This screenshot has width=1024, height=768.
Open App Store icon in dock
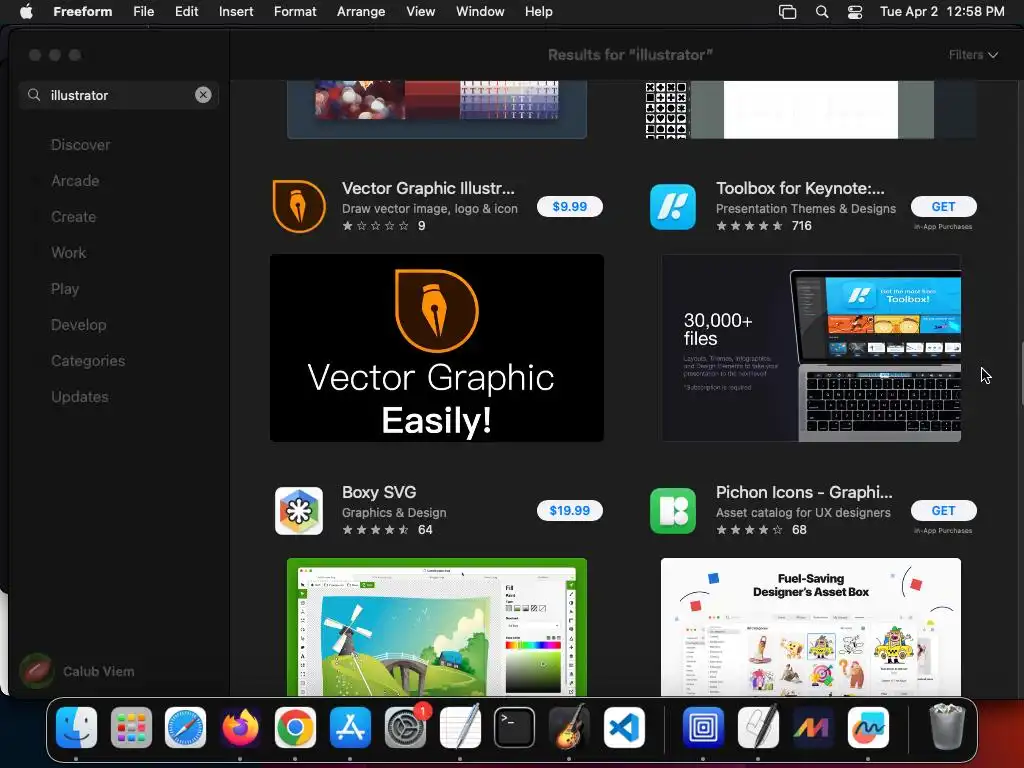pos(350,727)
